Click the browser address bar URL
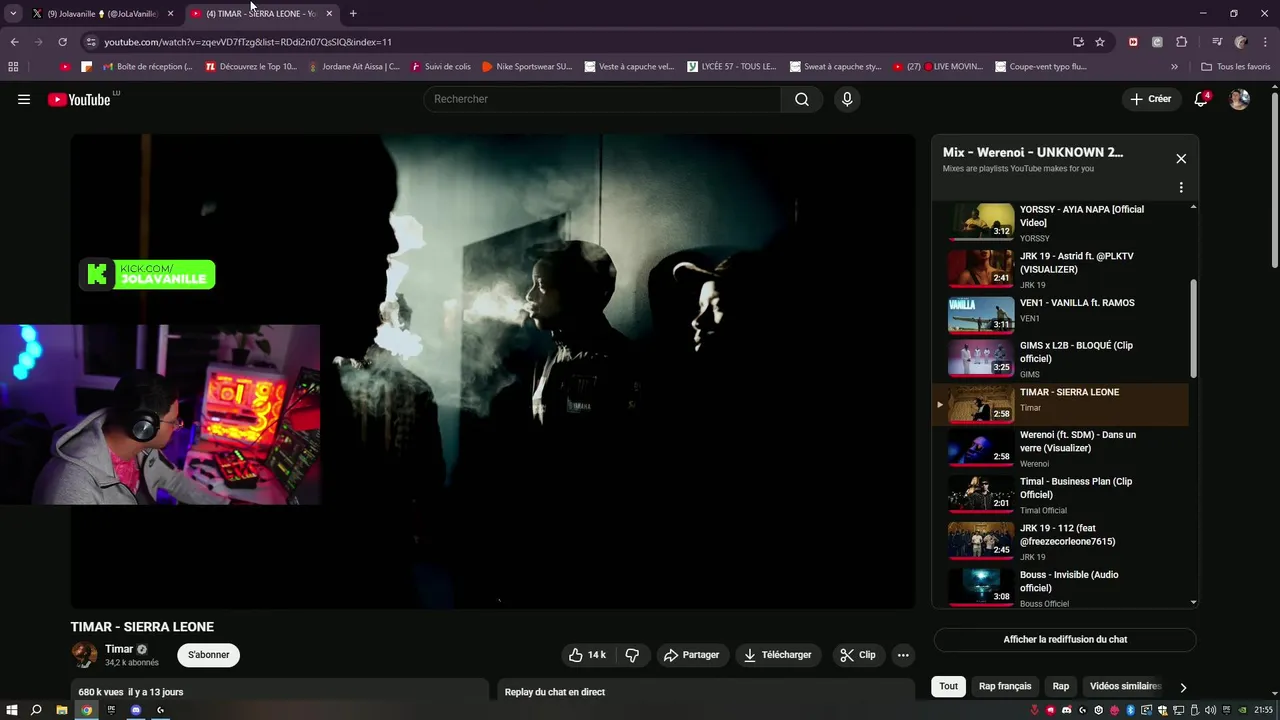Viewport: 1280px width, 720px height. pos(248,42)
